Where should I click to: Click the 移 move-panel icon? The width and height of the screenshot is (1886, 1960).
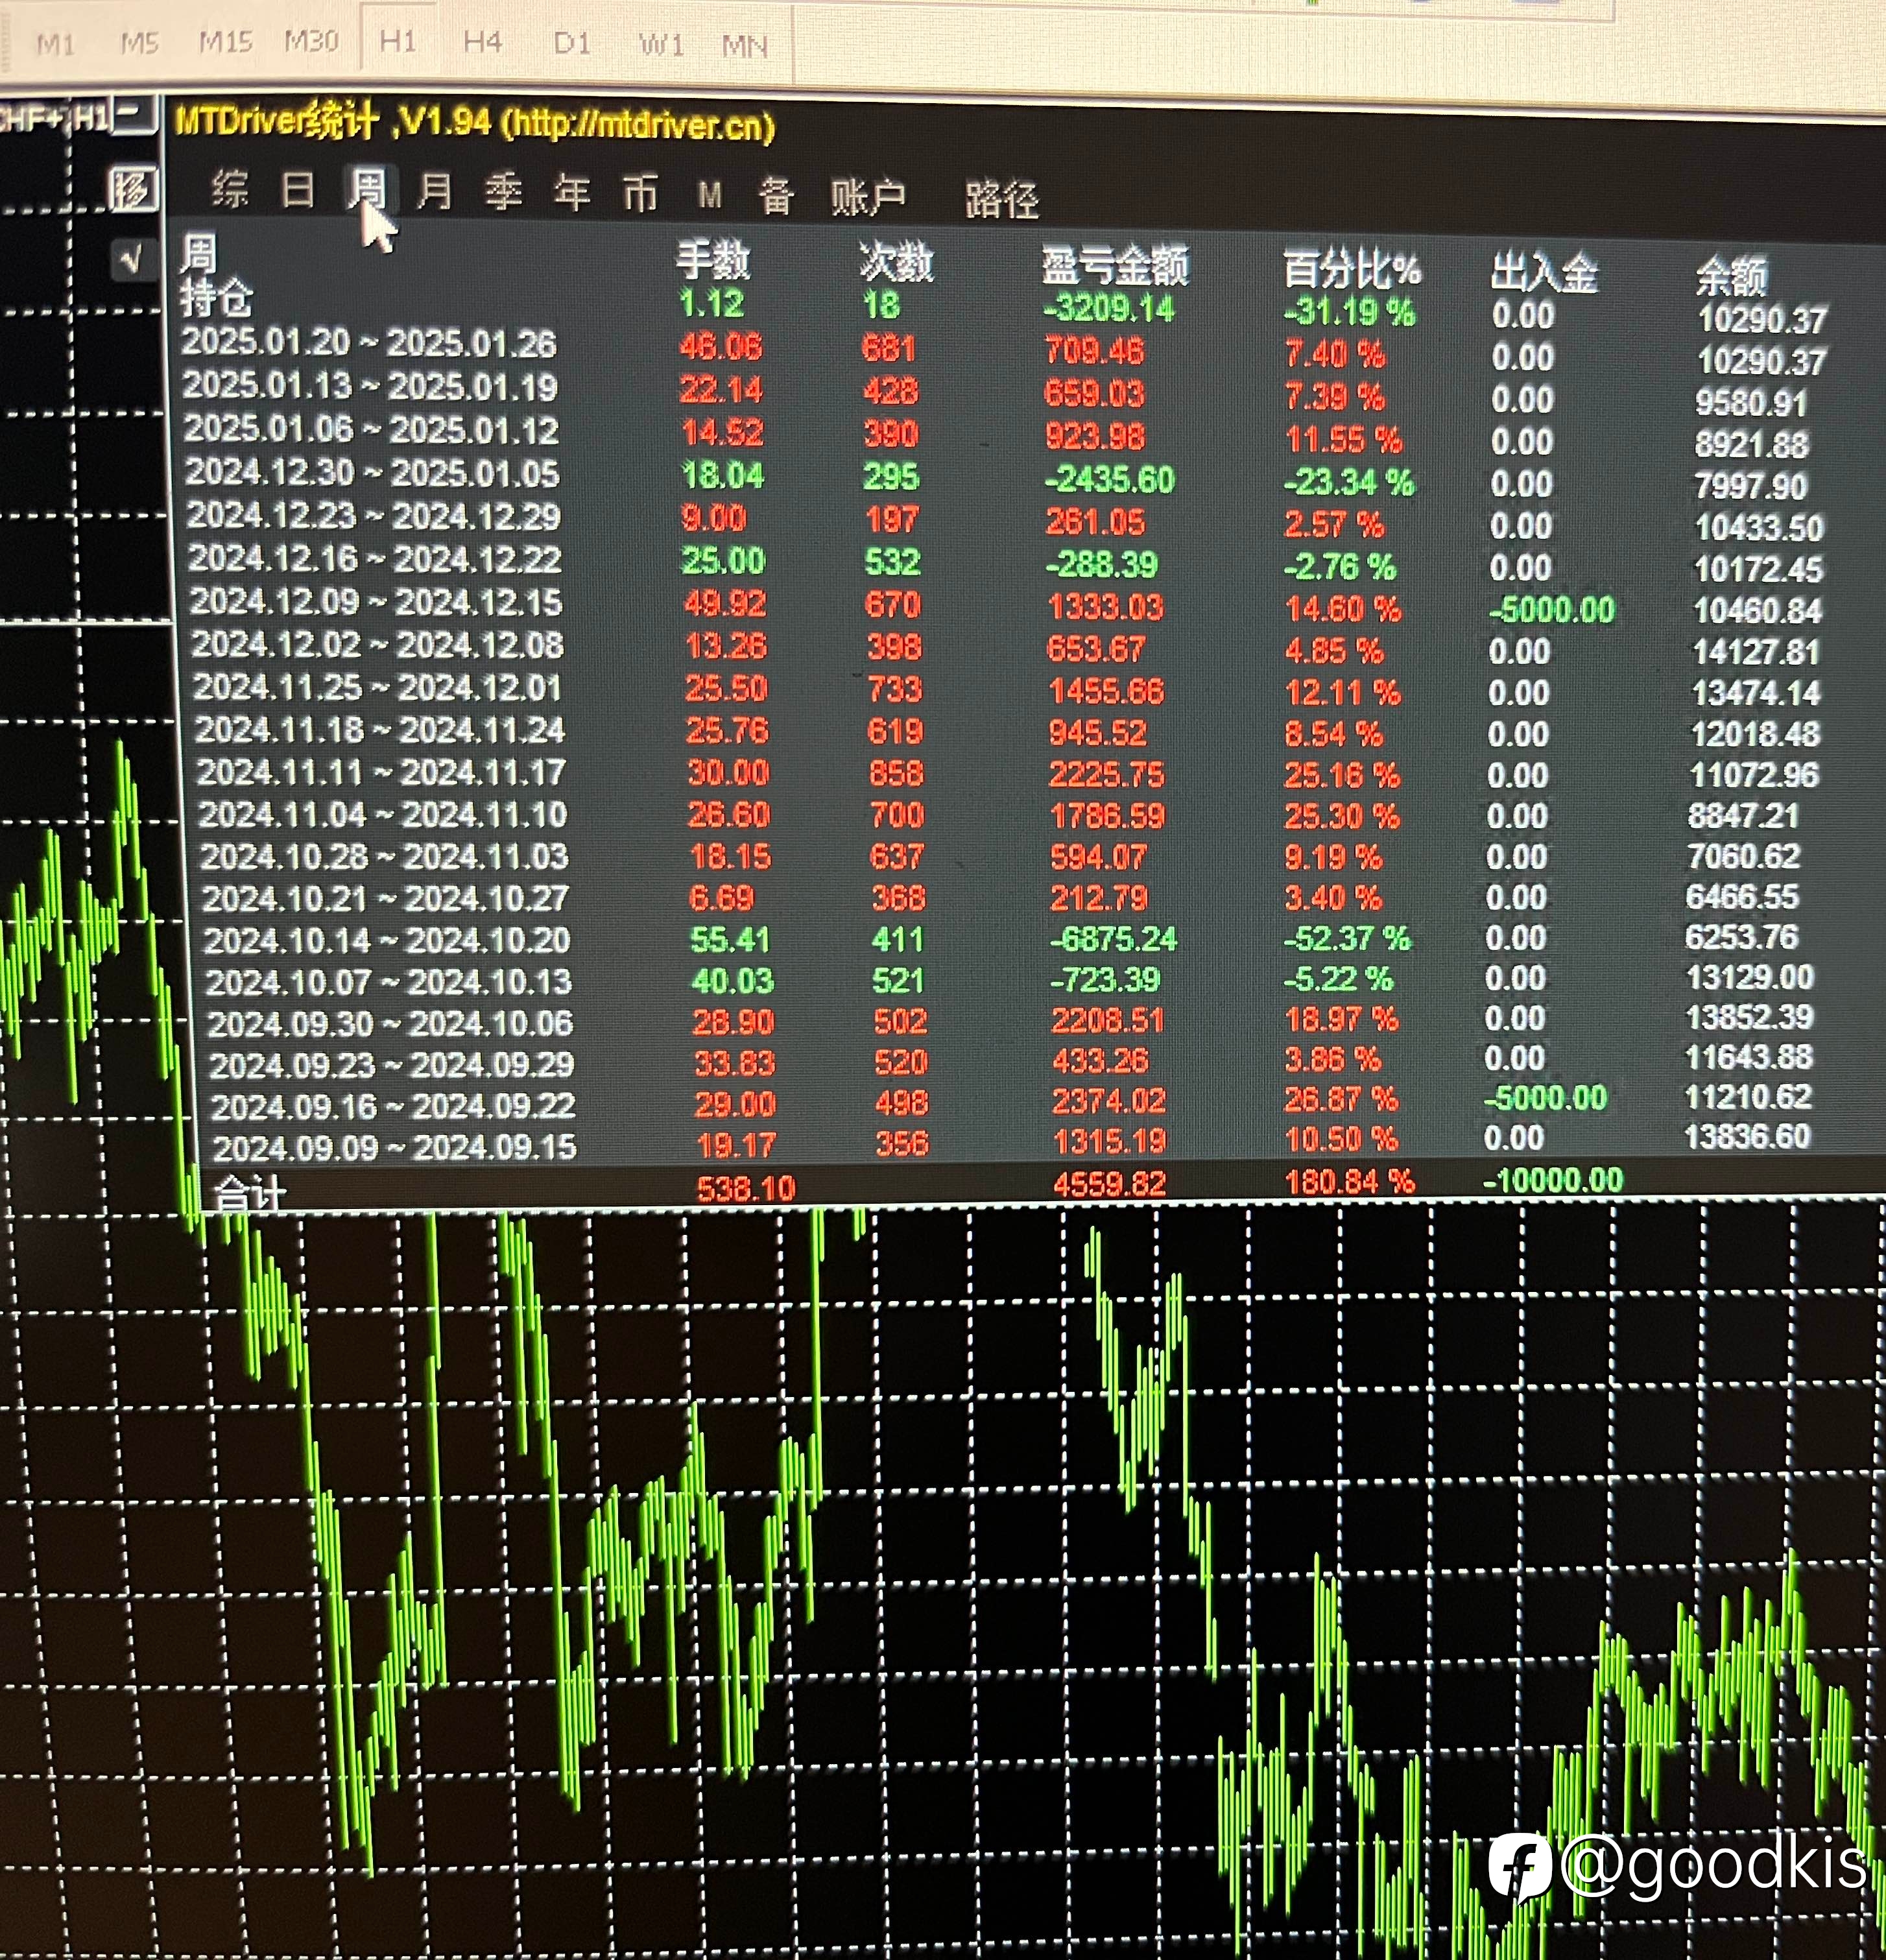pyautogui.click(x=133, y=188)
